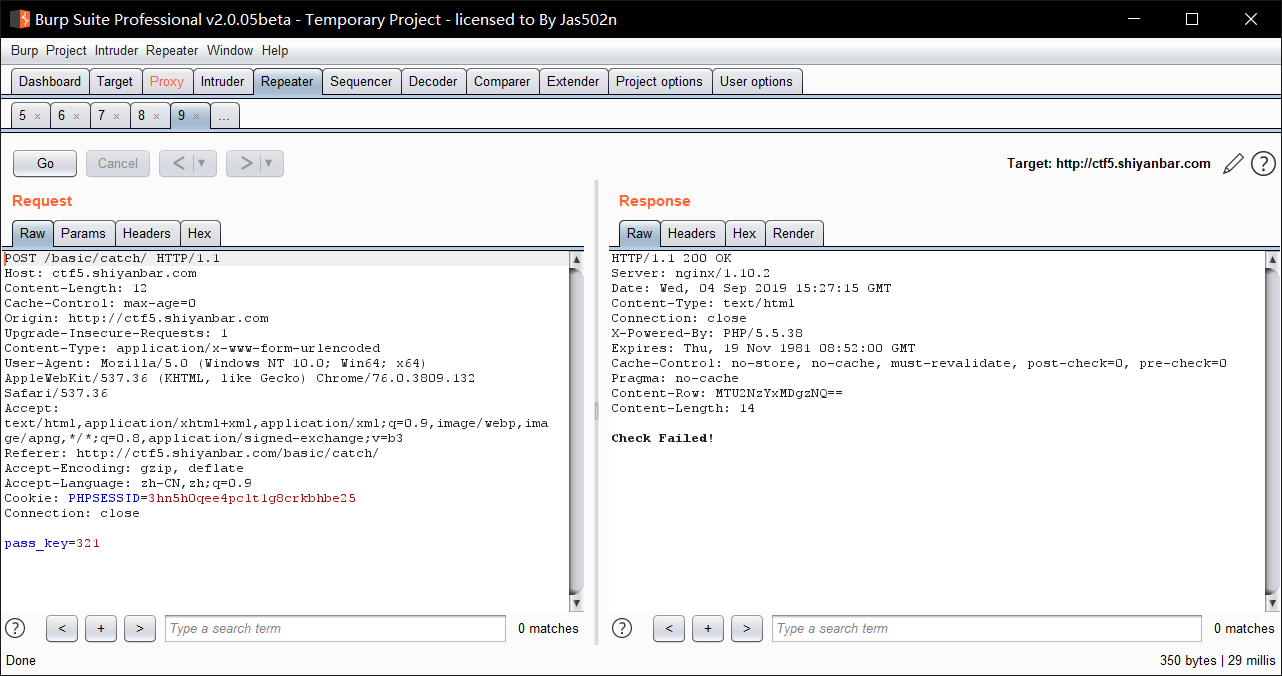1282x676 pixels.
Task: Click the POST /basic/catch/ request line
Action: tap(112, 258)
